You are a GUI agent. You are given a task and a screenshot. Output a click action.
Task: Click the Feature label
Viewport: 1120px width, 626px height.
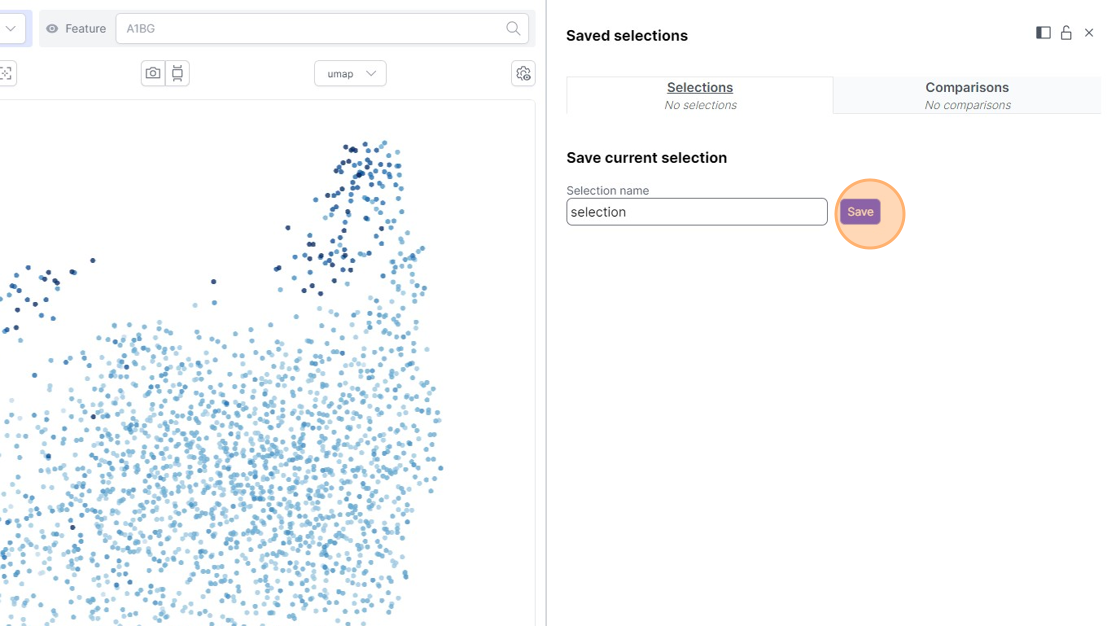(86, 29)
